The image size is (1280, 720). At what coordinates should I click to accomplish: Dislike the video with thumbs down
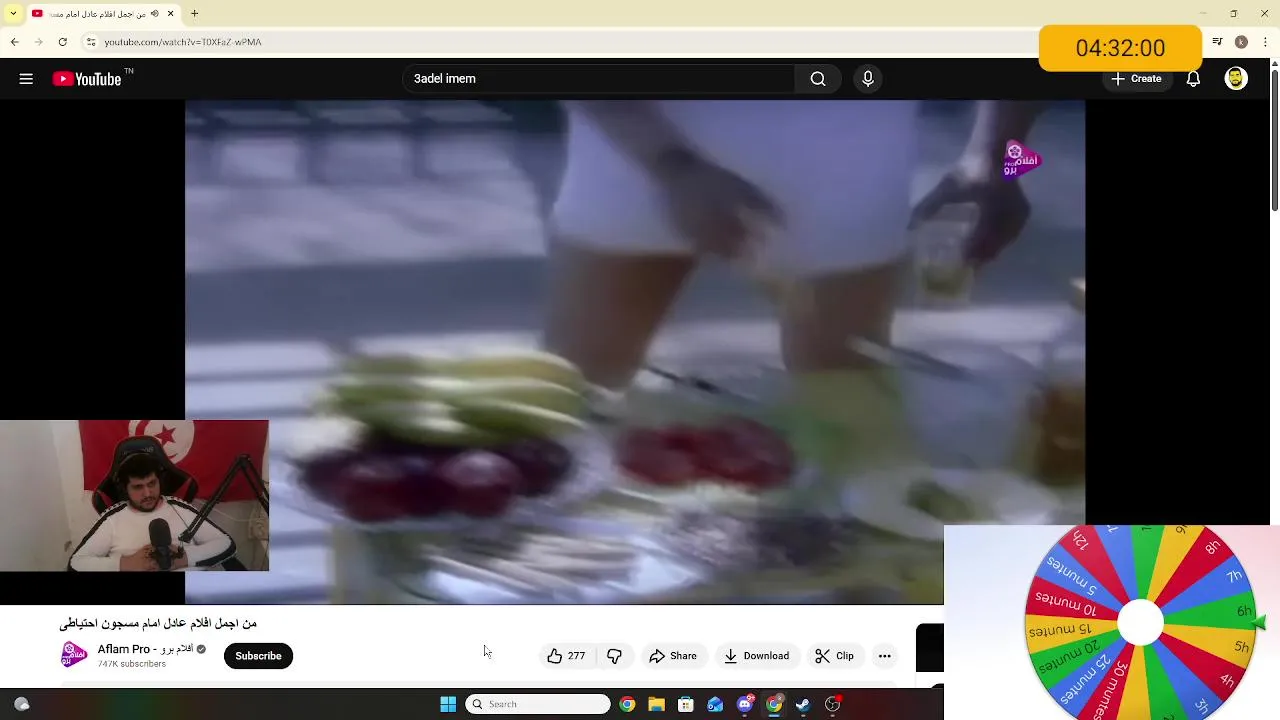tap(614, 656)
